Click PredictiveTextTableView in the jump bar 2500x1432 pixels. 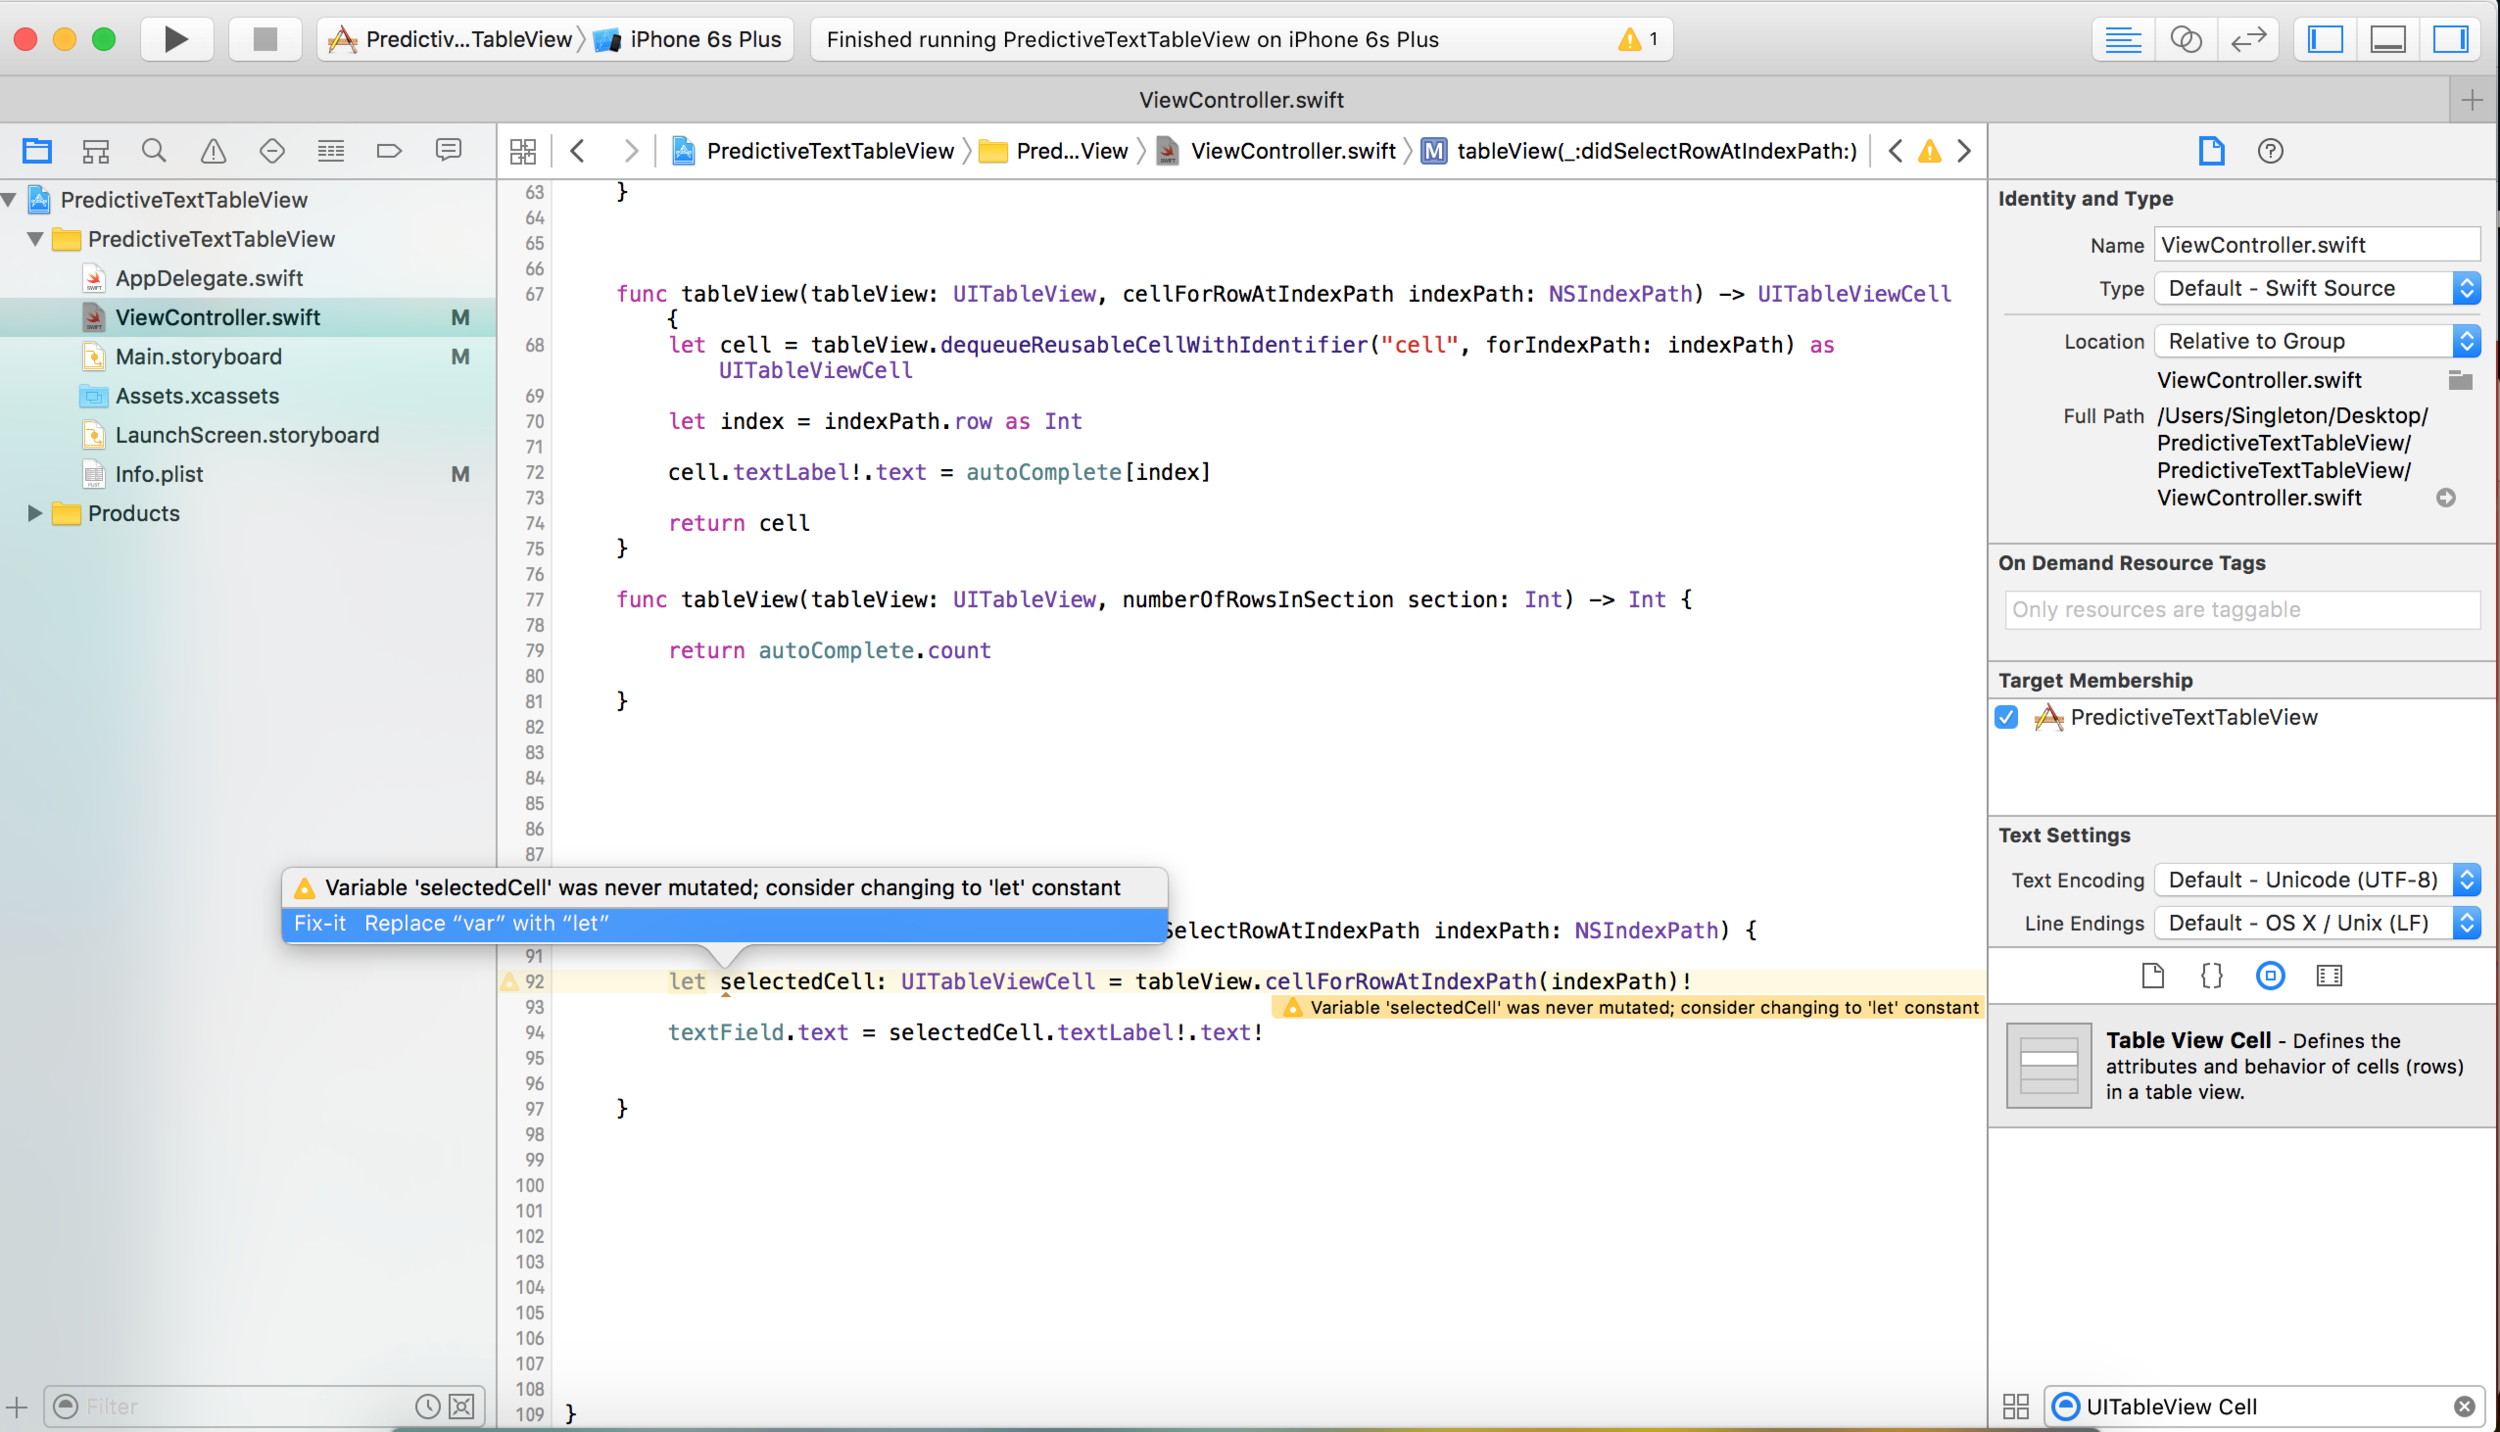coord(813,151)
